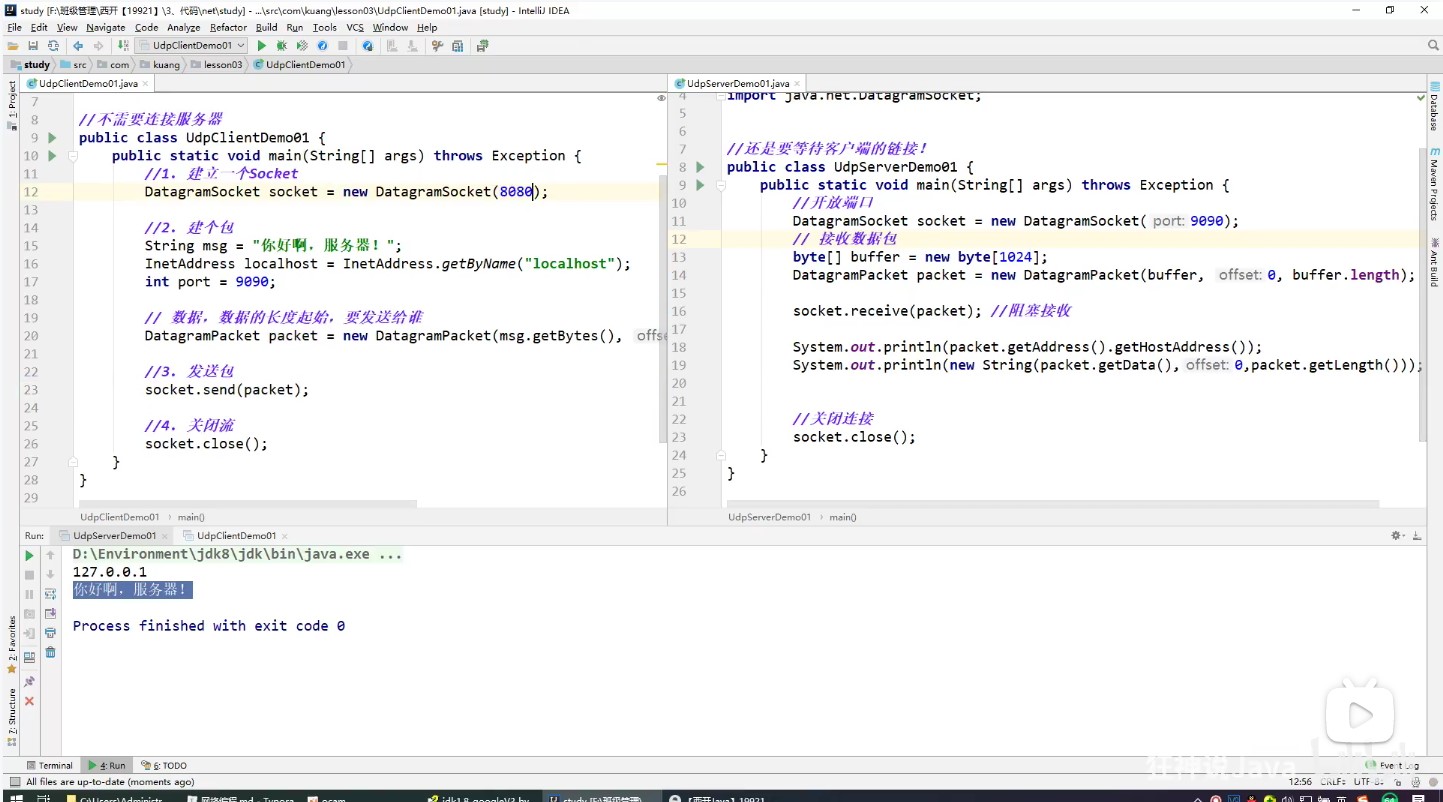Click the grey Stop square in the toolbar
The height and width of the screenshot is (802, 1443).
point(343,46)
